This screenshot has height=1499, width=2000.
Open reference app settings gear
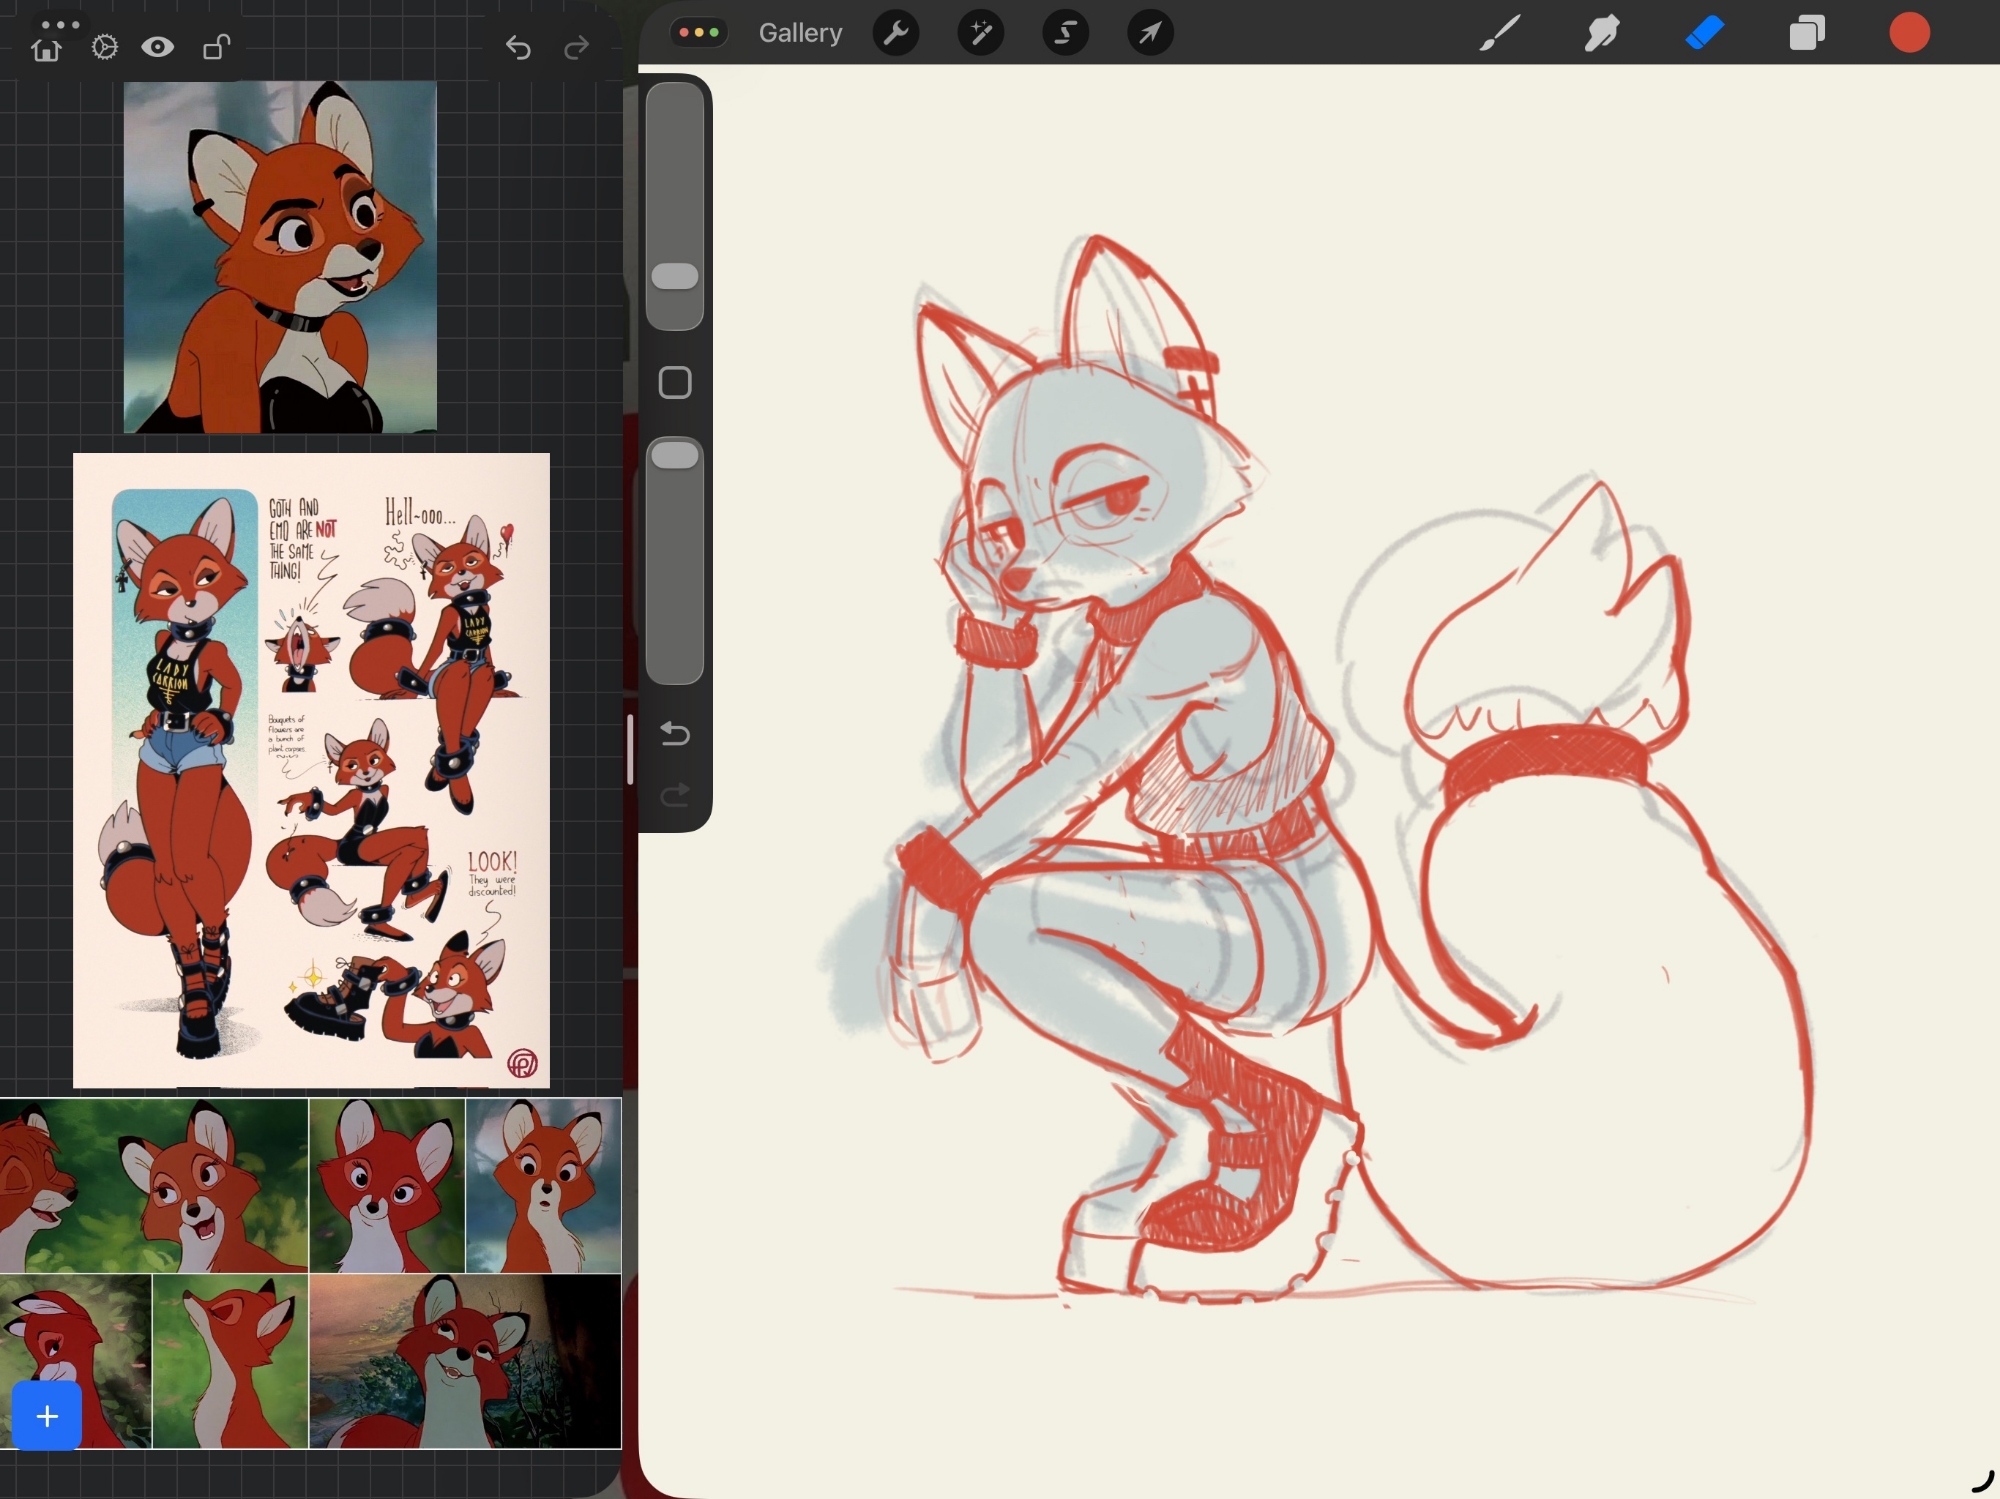104,47
